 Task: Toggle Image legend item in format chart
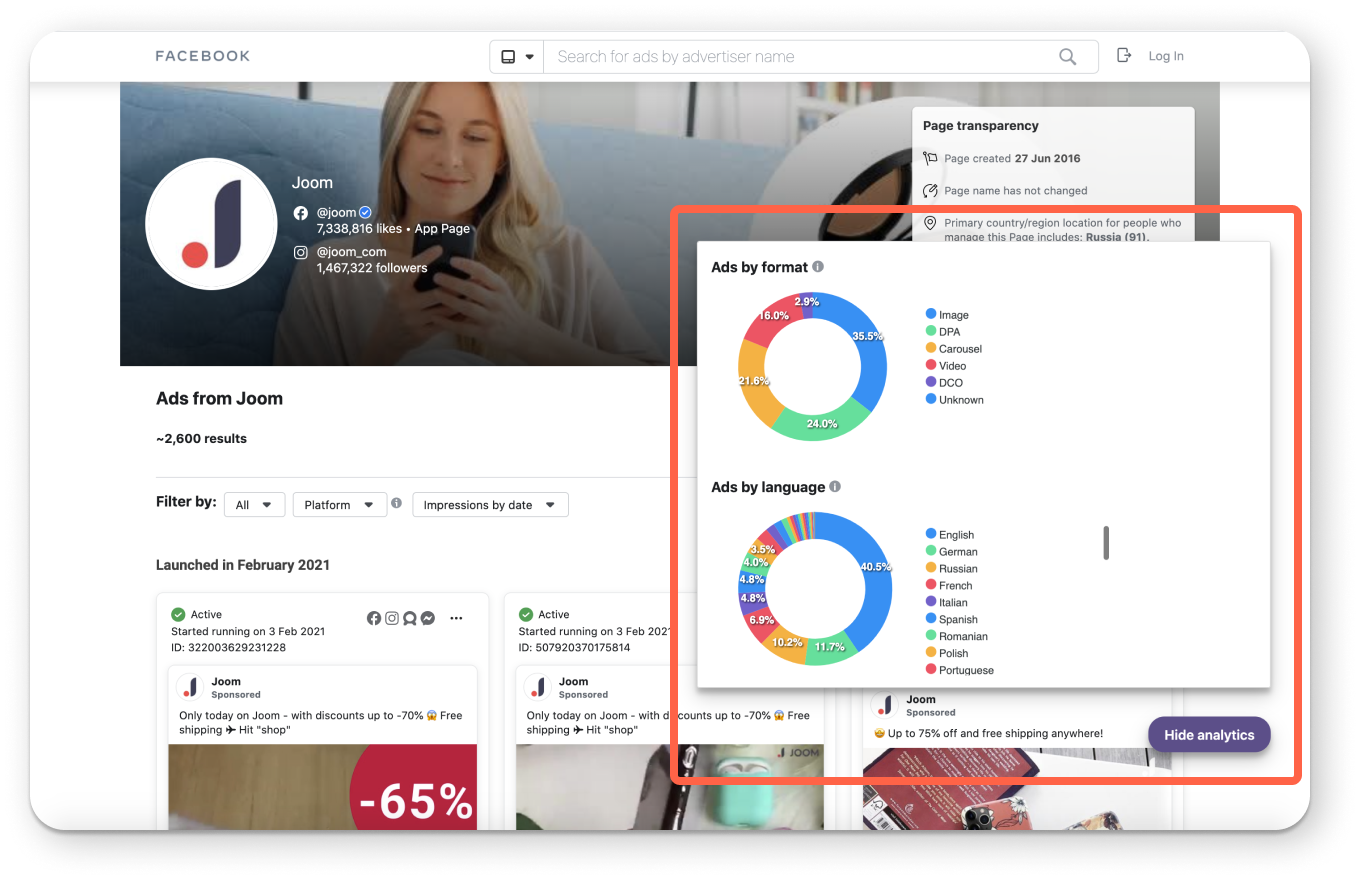click(x=947, y=315)
